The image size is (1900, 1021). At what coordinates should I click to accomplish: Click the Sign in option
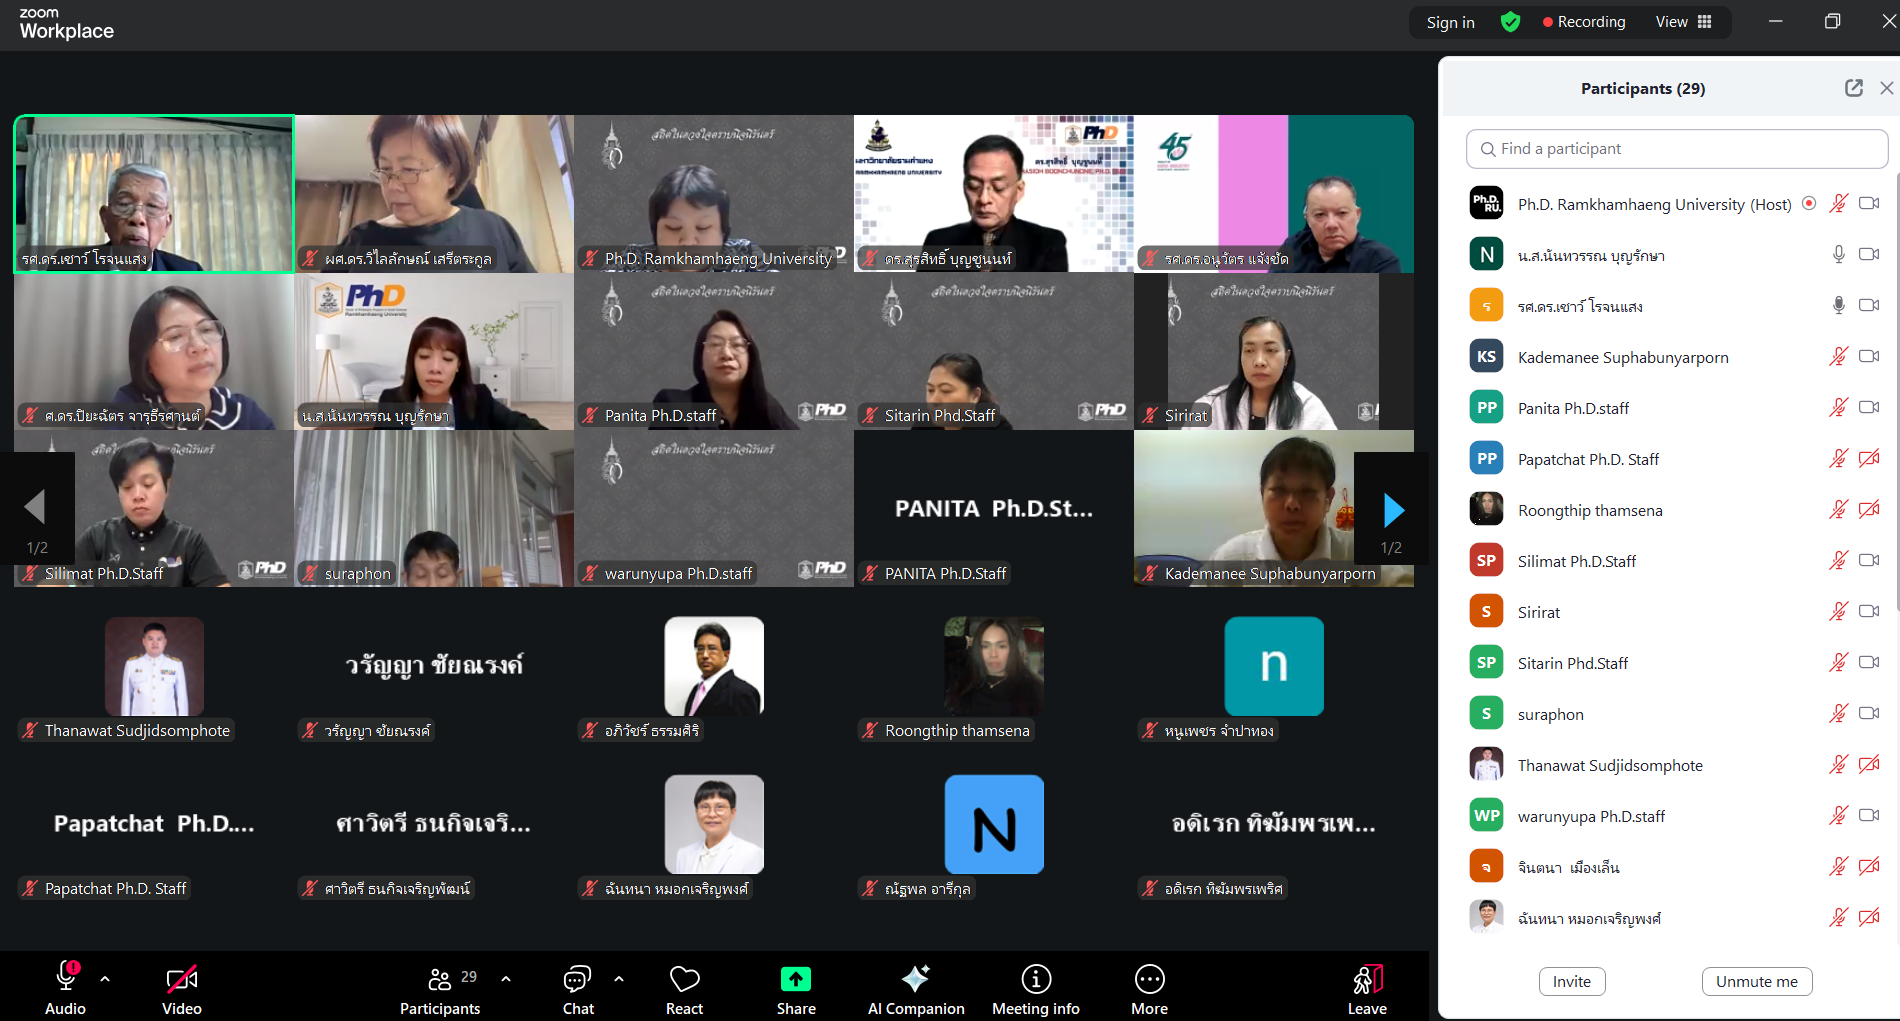point(1450,22)
